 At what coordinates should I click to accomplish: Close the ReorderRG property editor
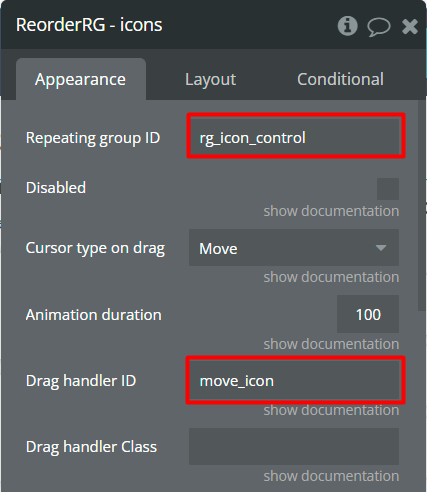point(410,26)
